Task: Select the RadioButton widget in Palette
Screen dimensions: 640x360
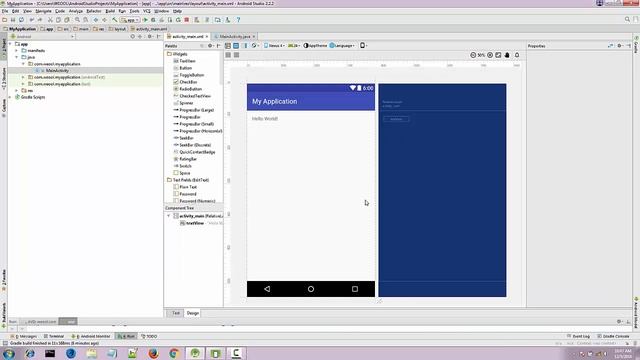Action: click(188, 89)
